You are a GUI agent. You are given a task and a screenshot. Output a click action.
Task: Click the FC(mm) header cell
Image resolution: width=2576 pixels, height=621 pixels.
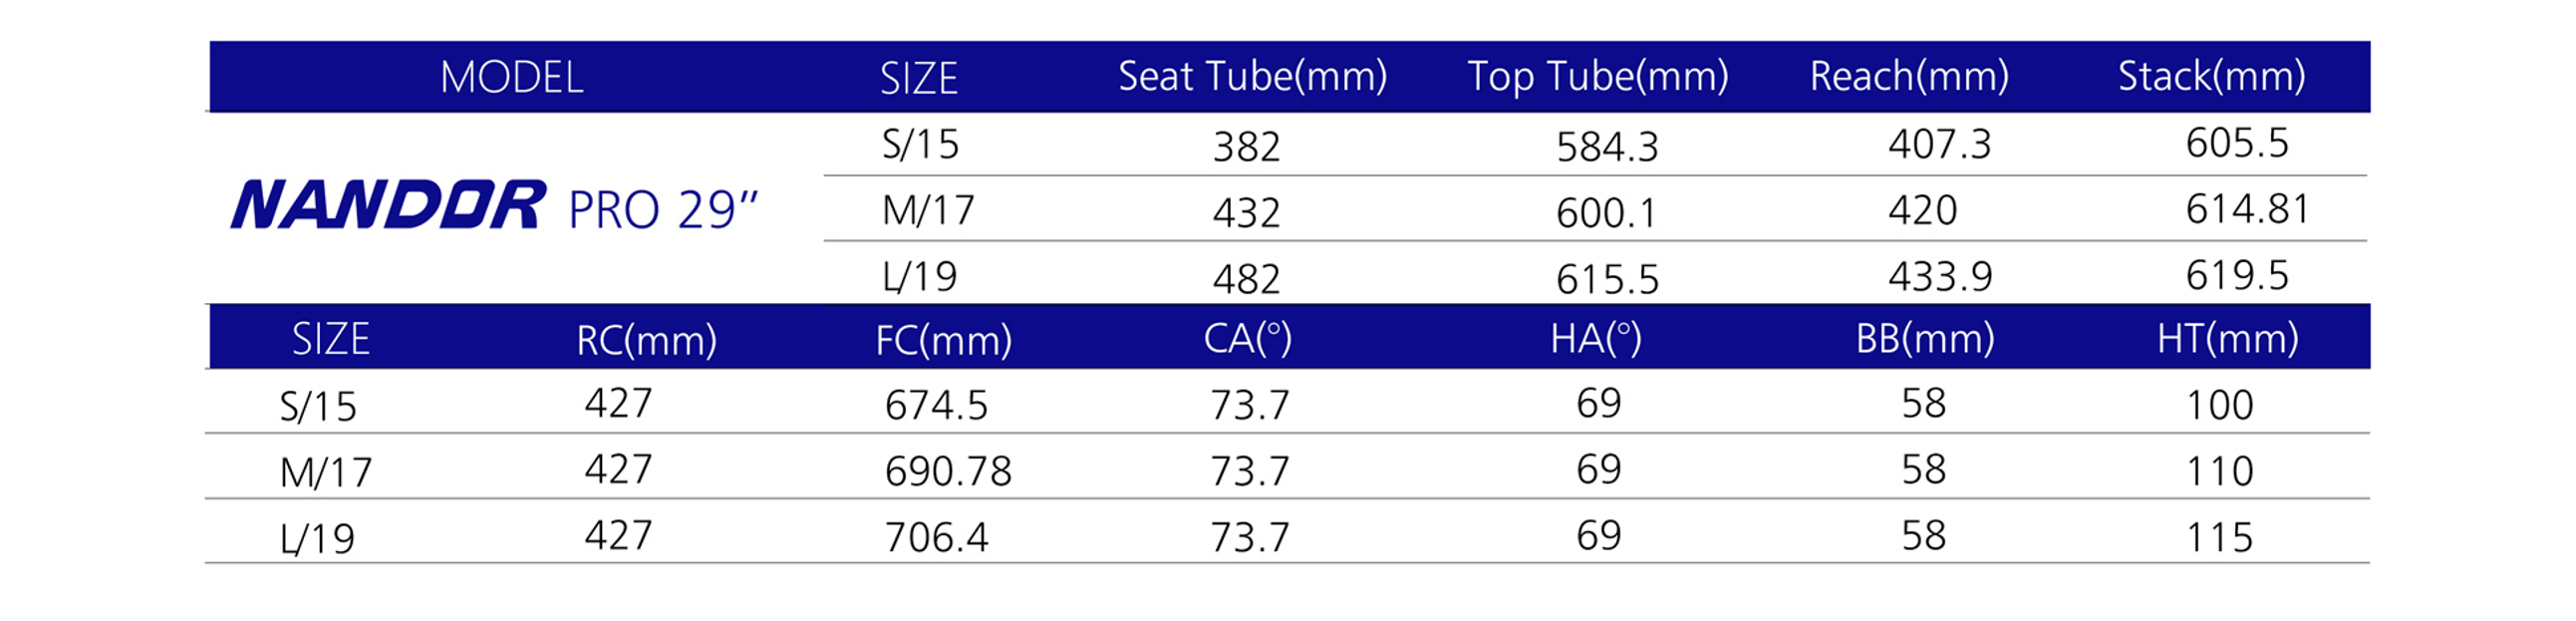pyautogui.click(x=943, y=340)
